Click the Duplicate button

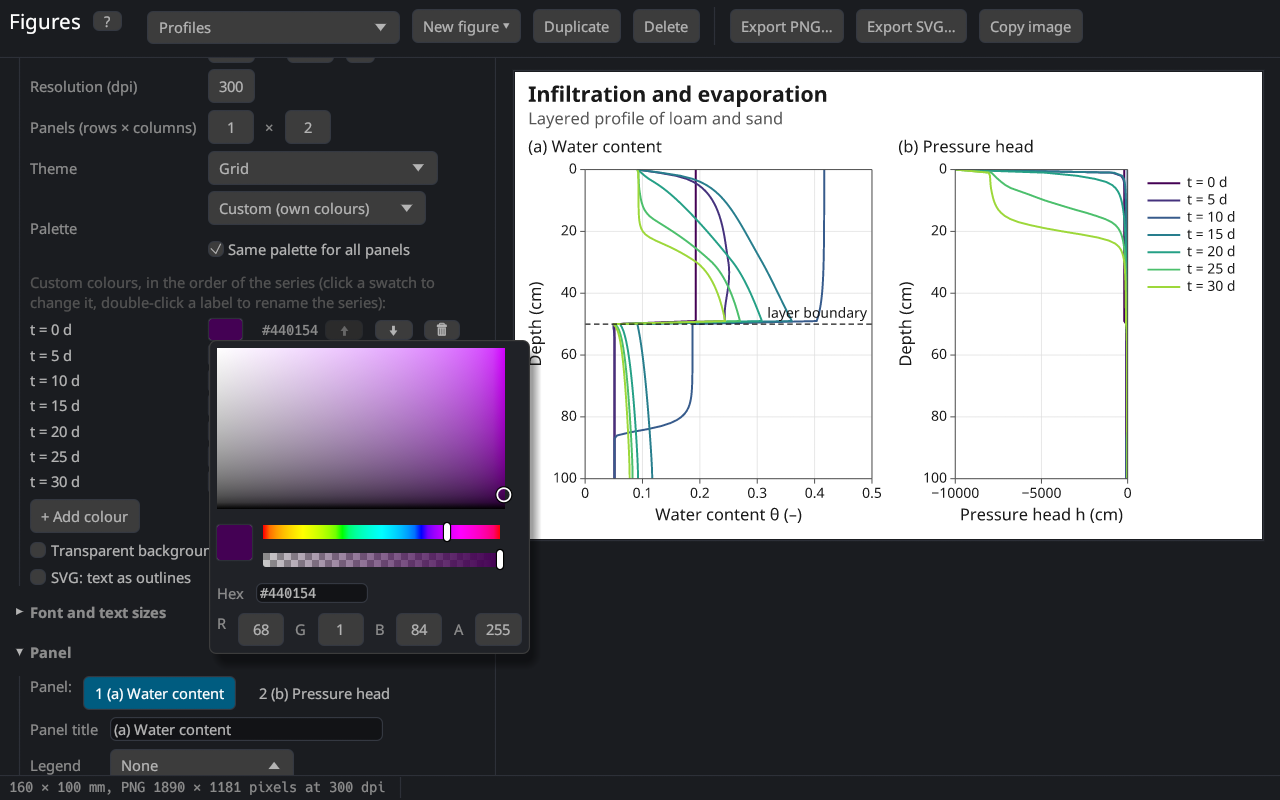click(576, 27)
